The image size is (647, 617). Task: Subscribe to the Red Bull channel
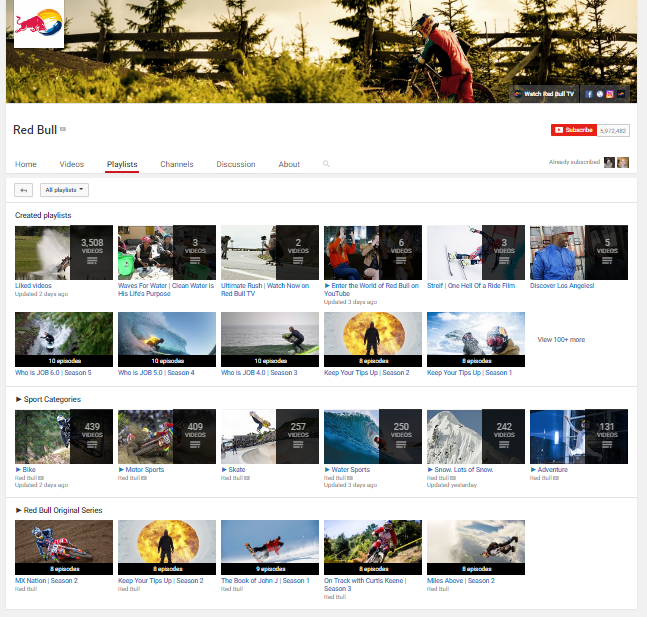click(574, 130)
